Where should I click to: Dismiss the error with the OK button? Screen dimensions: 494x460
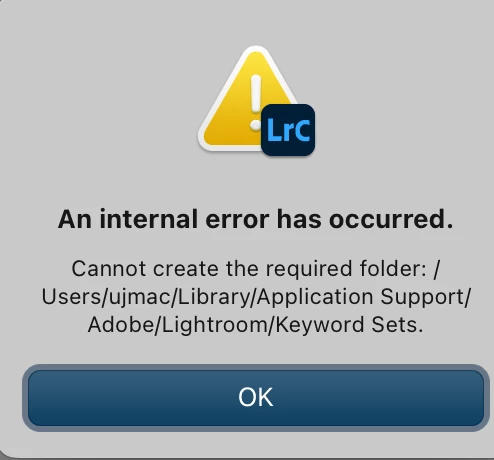coord(256,398)
